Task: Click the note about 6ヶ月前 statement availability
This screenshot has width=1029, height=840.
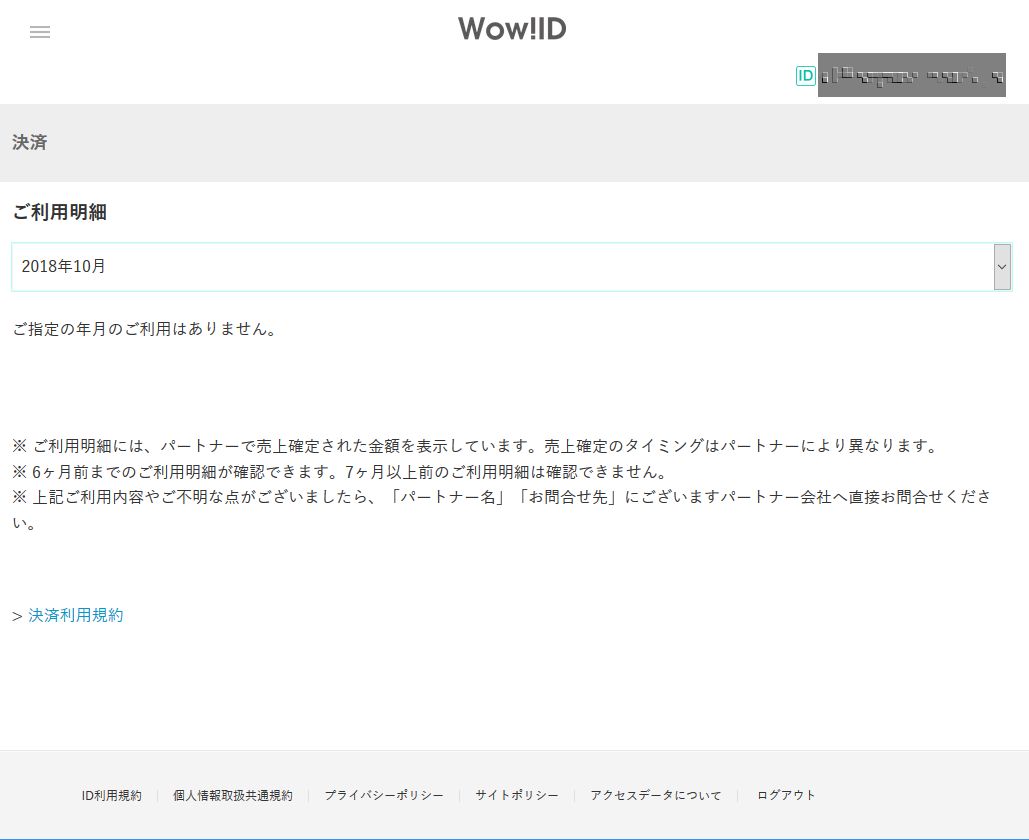Action: pos(340,472)
